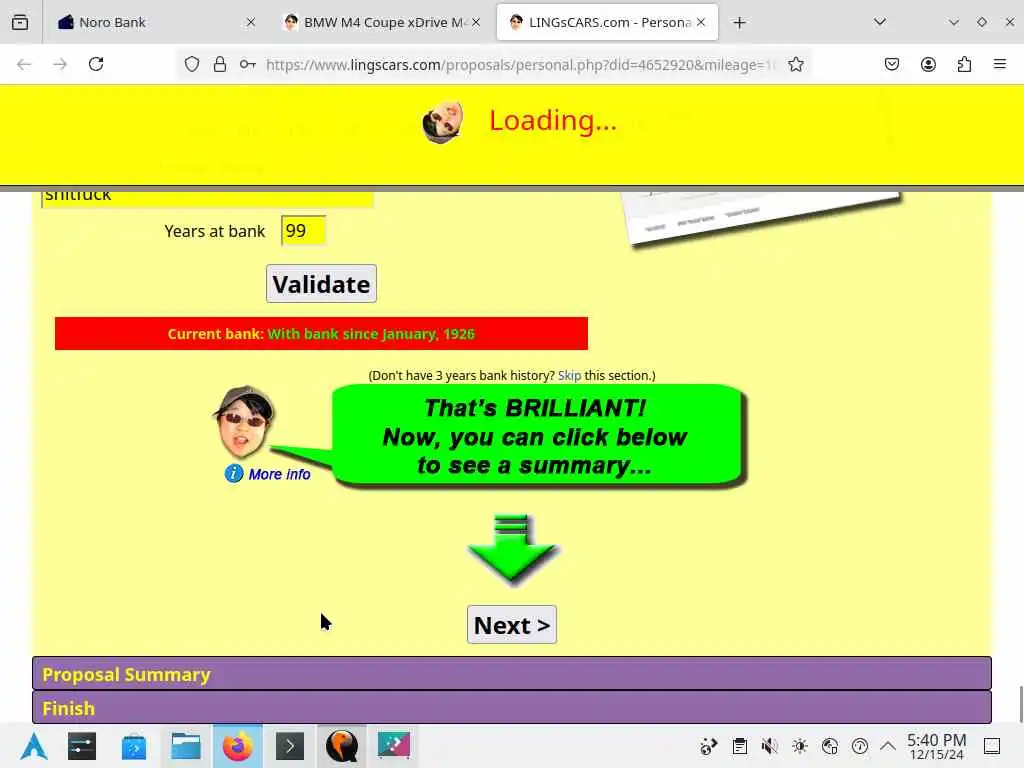1024x768 pixels.
Task: Open the application launcher in the taskbar
Action: [33, 746]
